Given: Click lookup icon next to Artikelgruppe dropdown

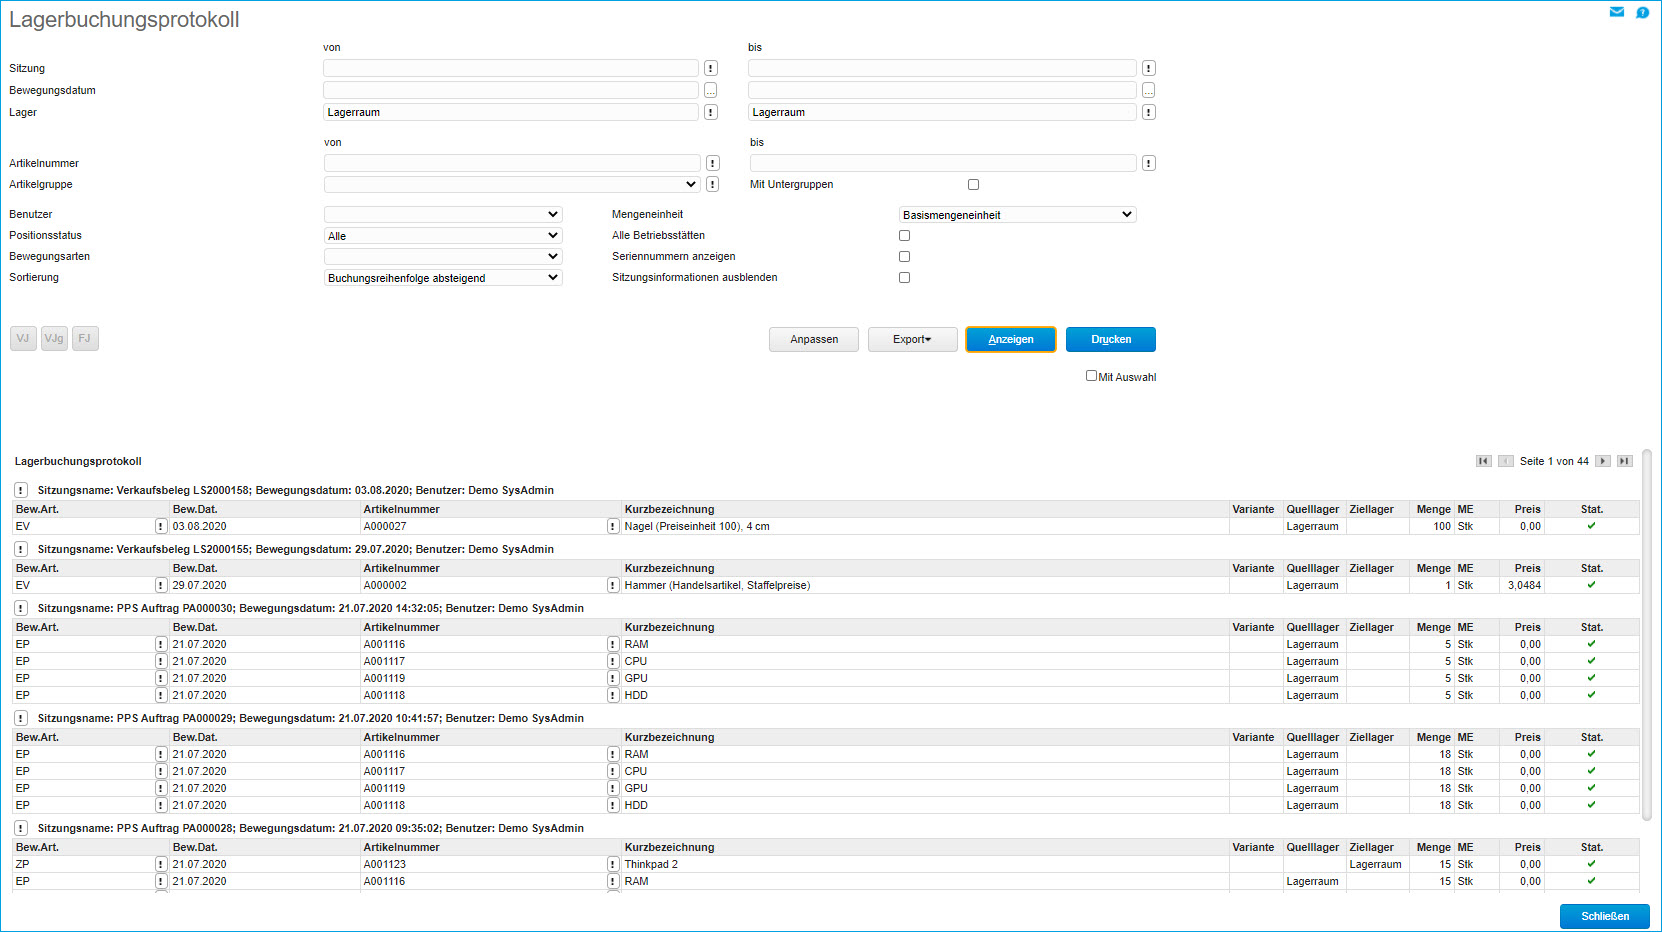Looking at the screenshot, I should 712,184.
